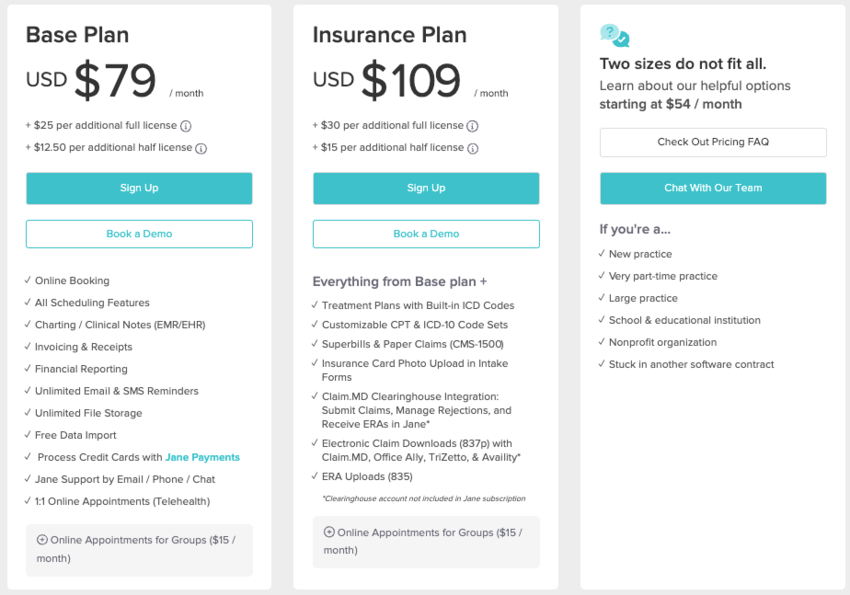Sign Up for the Insurance Plan
This screenshot has width=850, height=595.
point(426,188)
